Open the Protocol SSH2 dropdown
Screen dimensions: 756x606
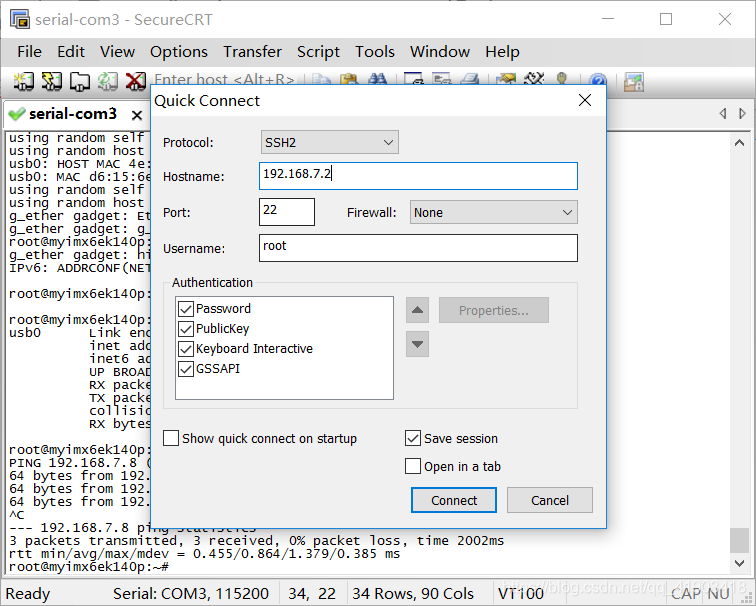[330, 142]
